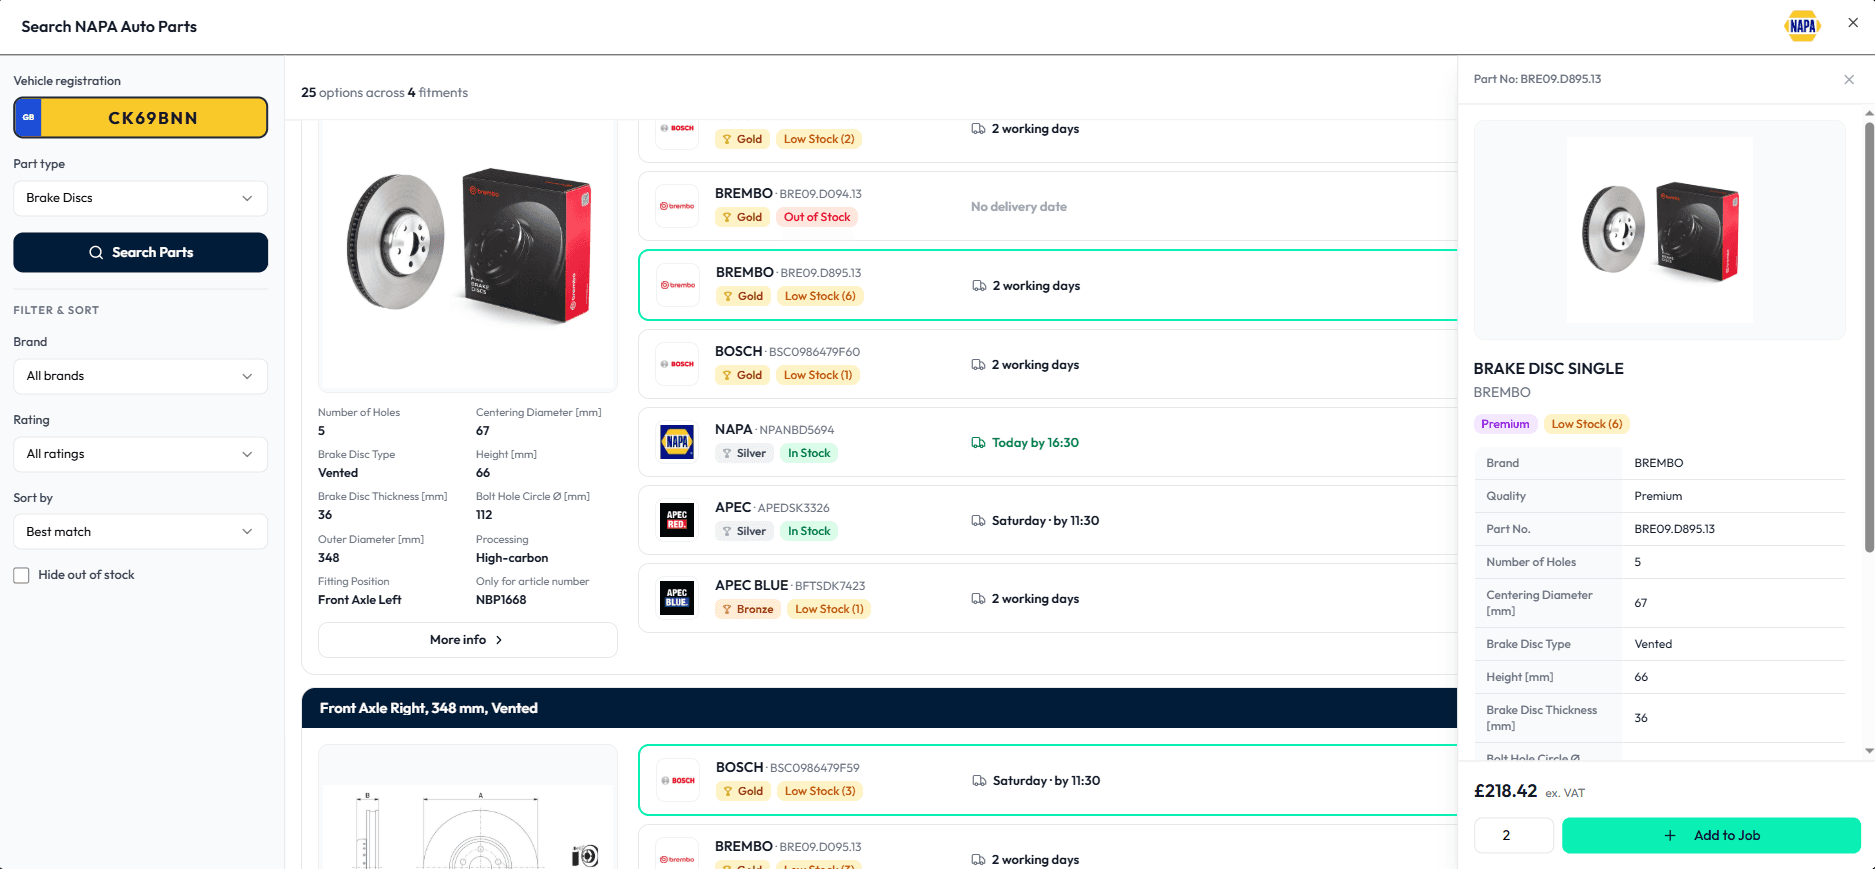This screenshot has height=869, width=1875.
Task: Click the delivery truck icon for APEC BLUE
Action: [x=978, y=599]
